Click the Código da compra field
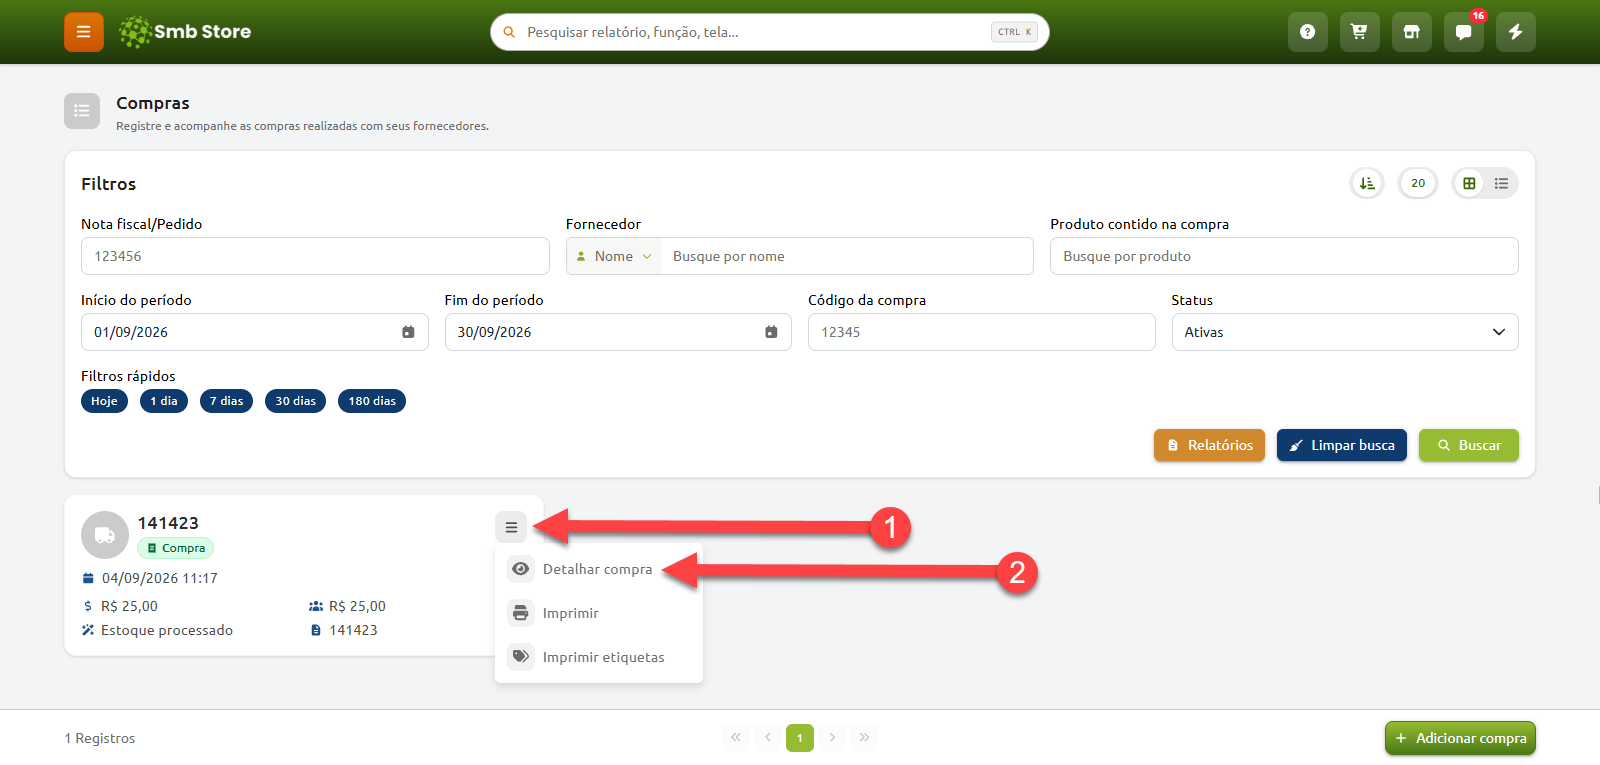Viewport: 1600px width, 765px height. tap(981, 332)
